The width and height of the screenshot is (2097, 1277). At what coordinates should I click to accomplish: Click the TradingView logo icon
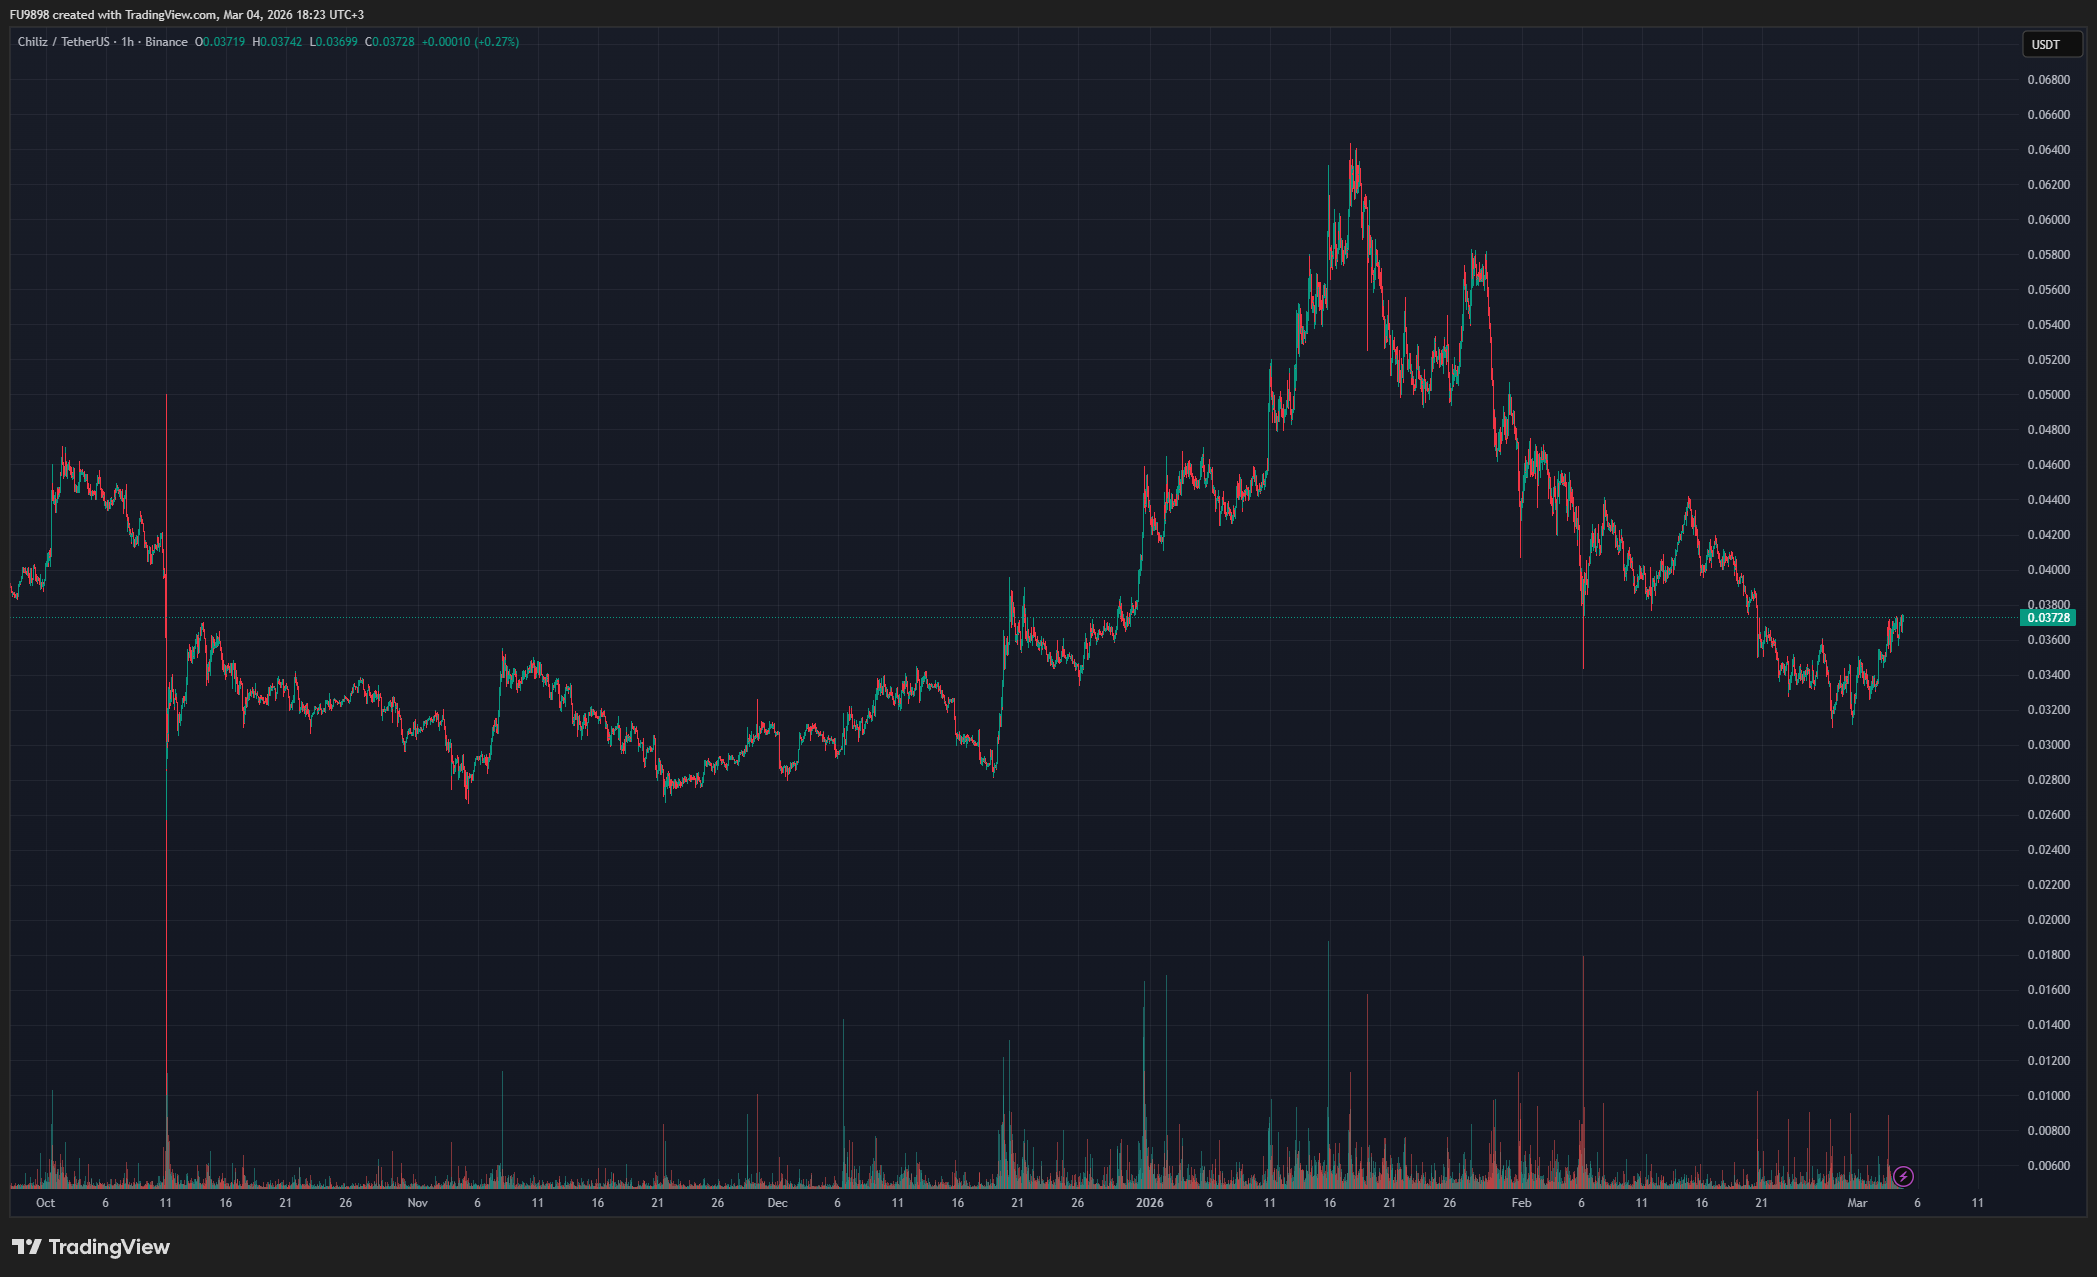click(x=27, y=1247)
